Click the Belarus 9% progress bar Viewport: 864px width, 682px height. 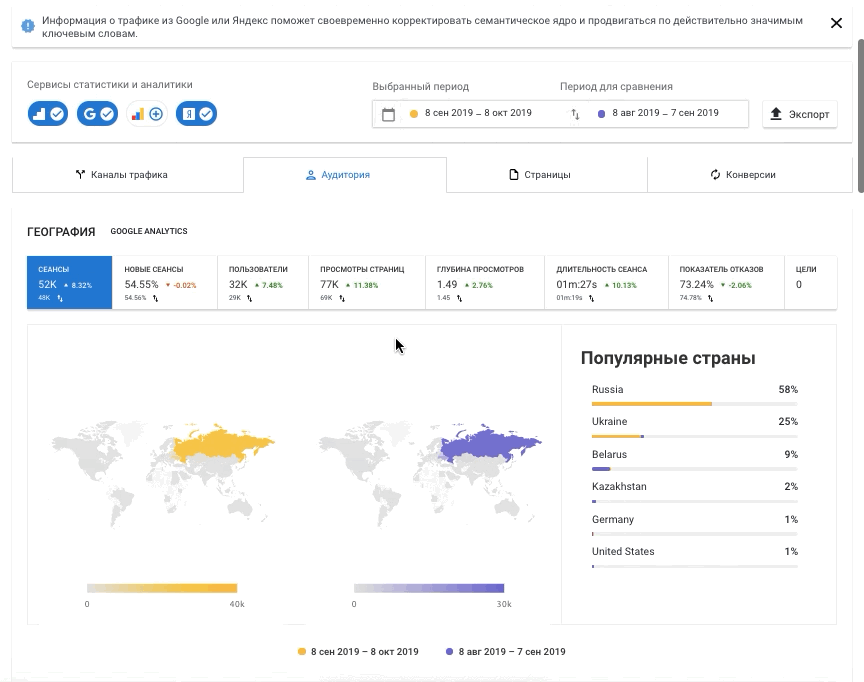695,469
